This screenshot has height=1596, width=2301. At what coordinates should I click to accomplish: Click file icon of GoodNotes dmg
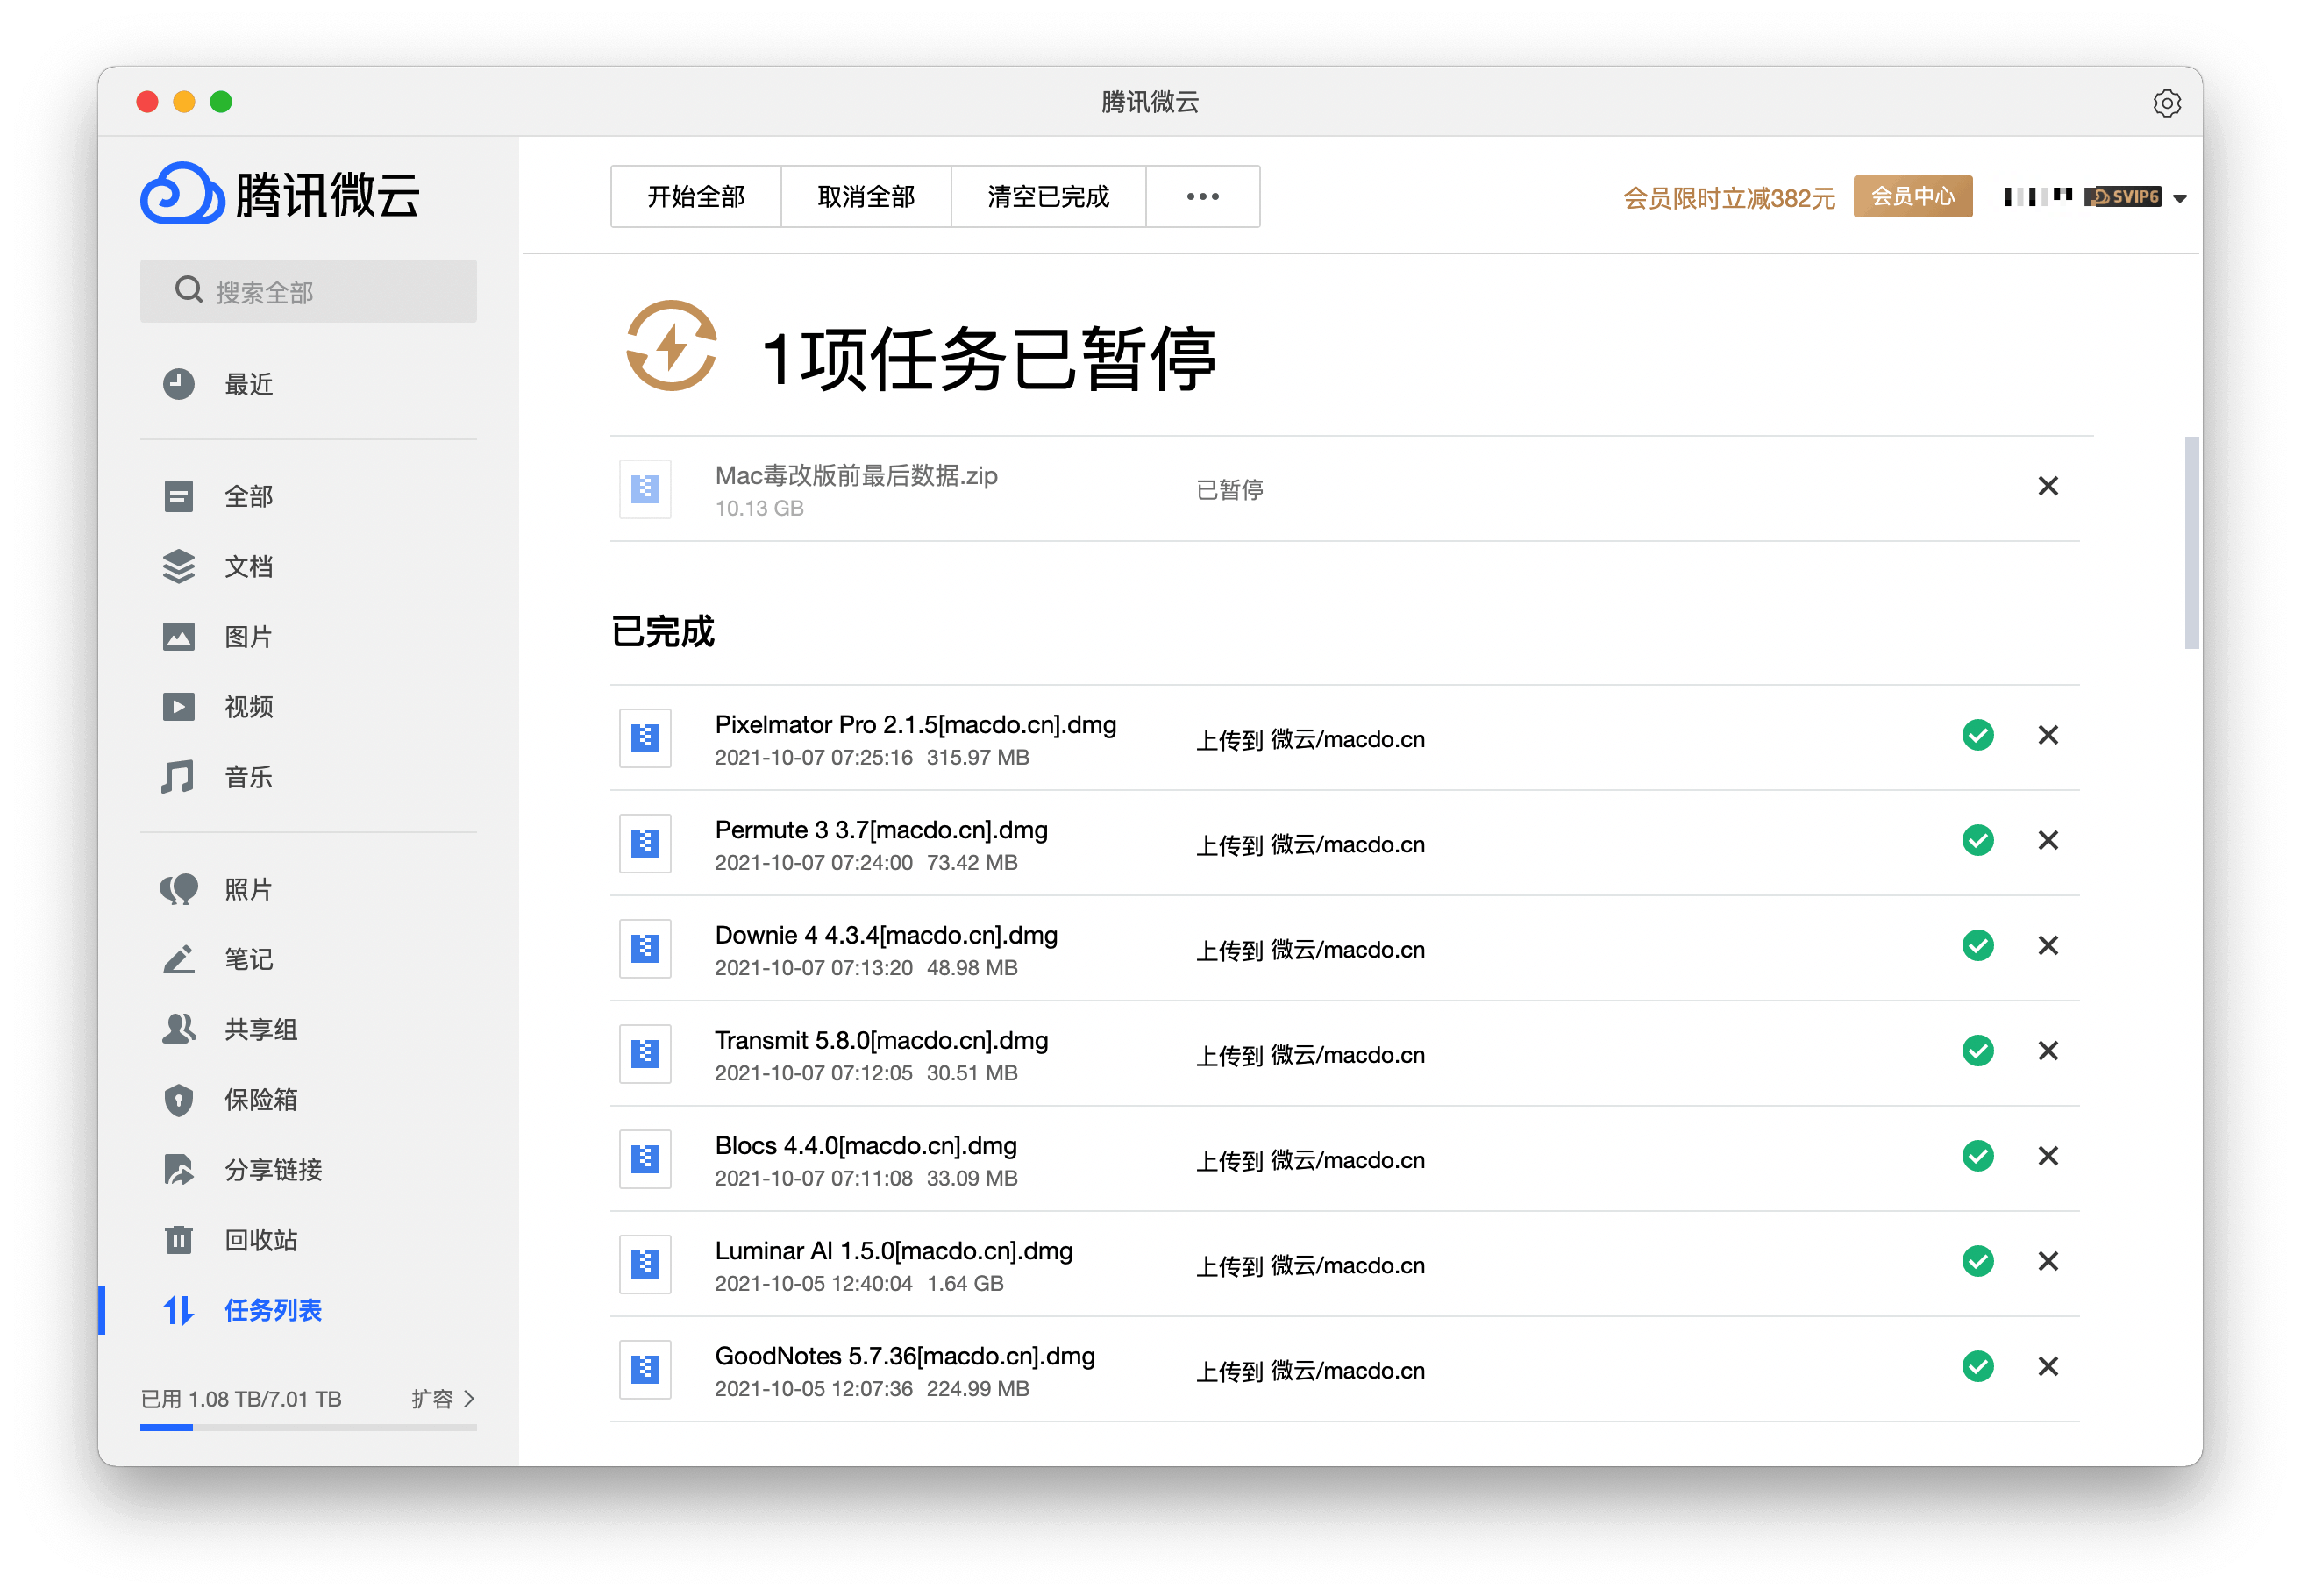[645, 1369]
